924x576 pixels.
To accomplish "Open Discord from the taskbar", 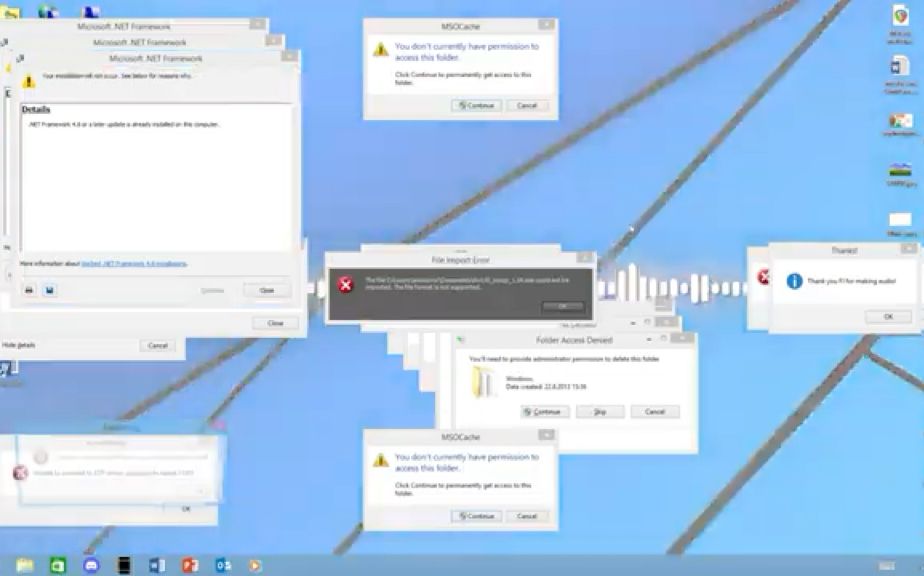I will click(91, 565).
